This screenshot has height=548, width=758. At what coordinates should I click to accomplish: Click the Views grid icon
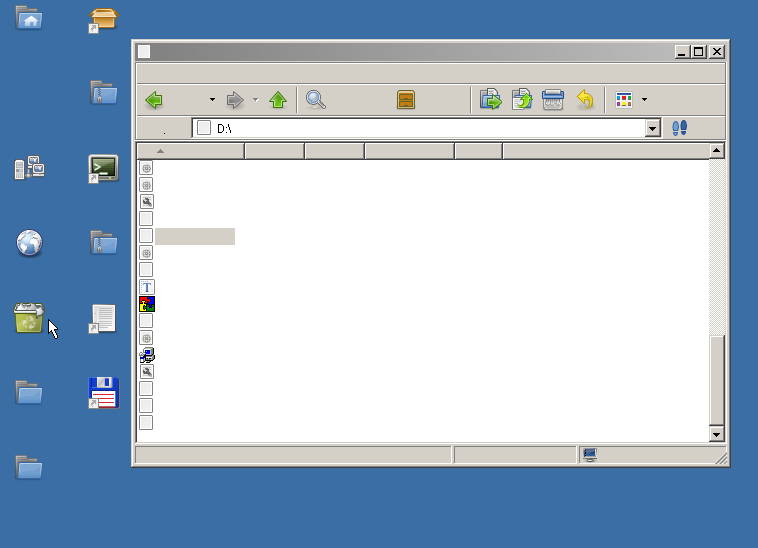pyautogui.click(x=624, y=100)
